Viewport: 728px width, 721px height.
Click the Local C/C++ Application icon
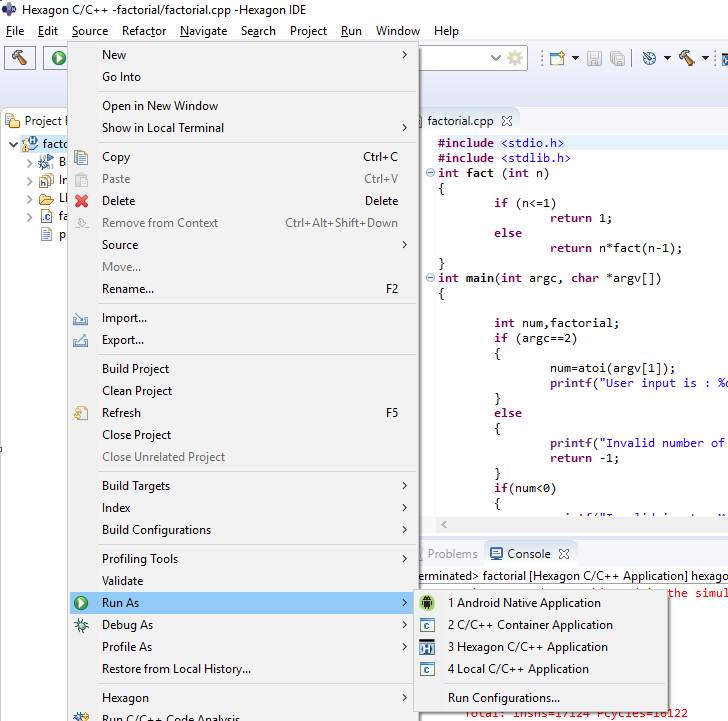pyautogui.click(x=427, y=669)
